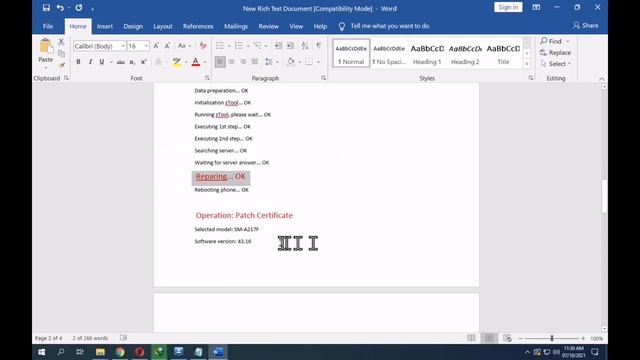
Task: Toggle italic formatting
Action: coord(90,62)
